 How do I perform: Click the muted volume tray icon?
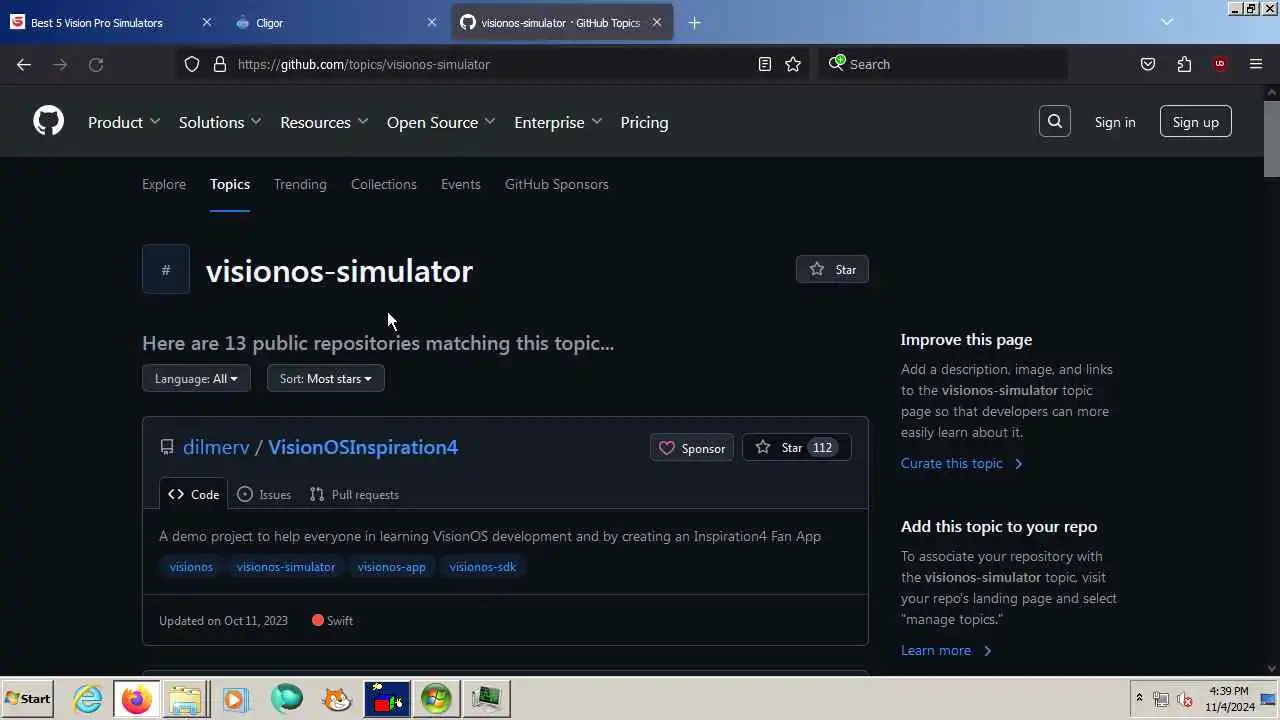(1185, 699)
